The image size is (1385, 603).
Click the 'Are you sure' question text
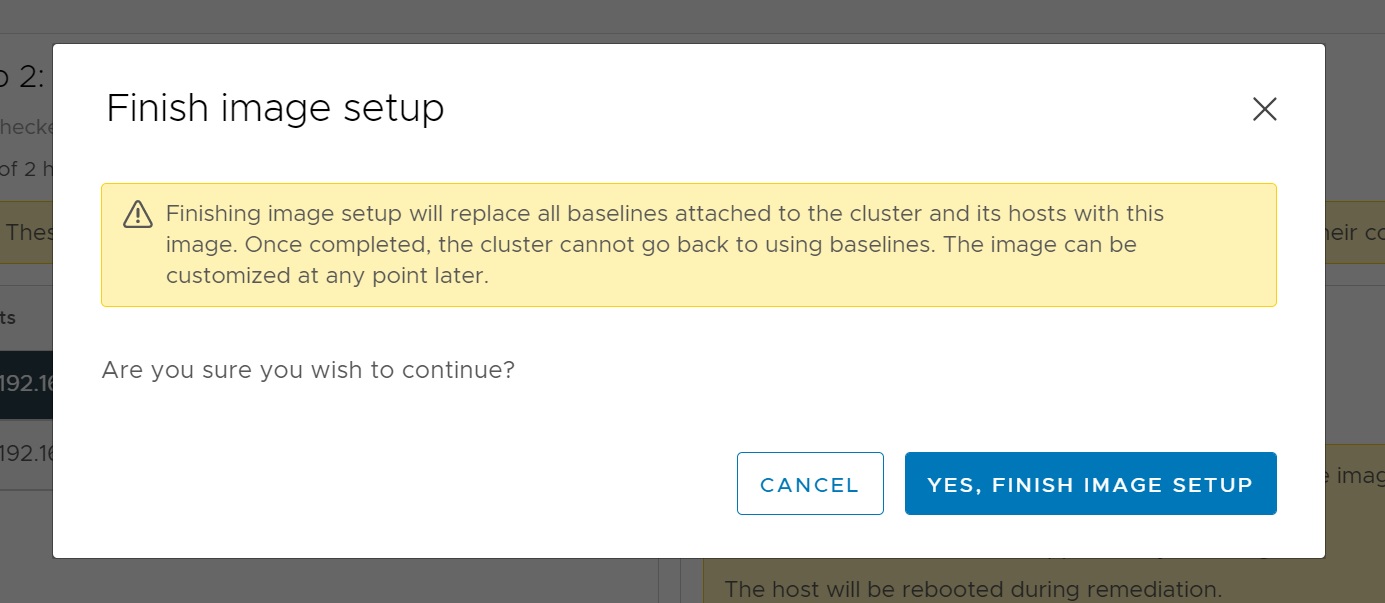point(308,370)
